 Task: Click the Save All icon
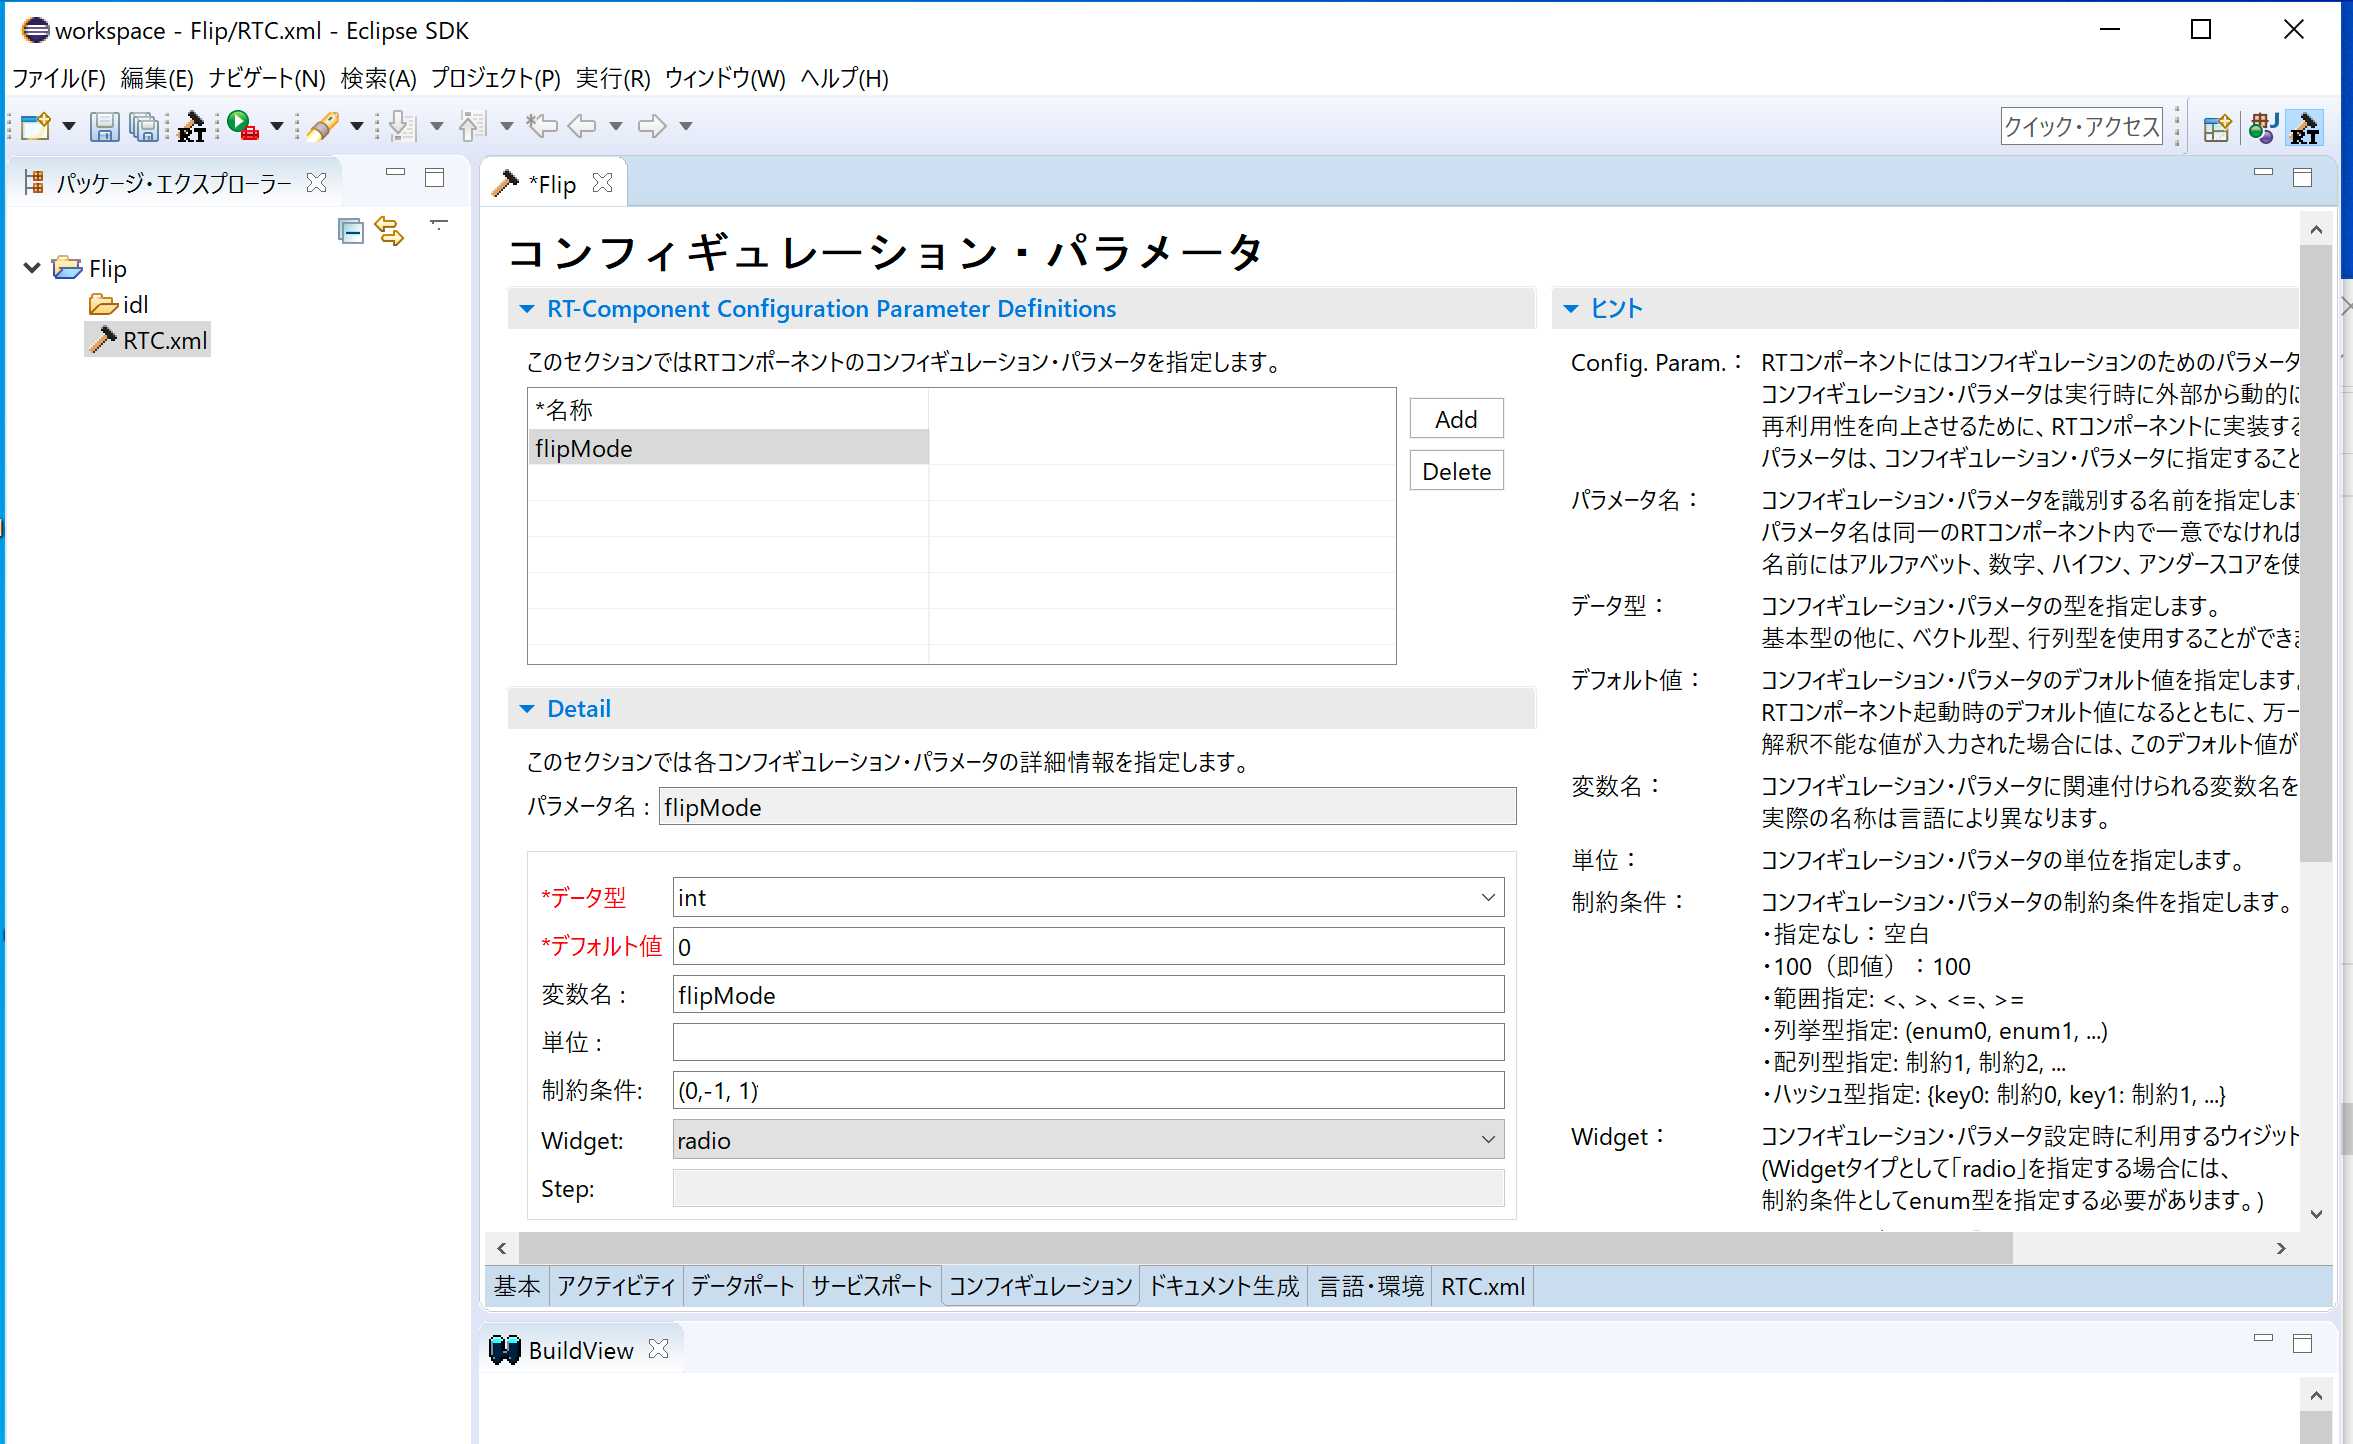click(x=145, y=126)
